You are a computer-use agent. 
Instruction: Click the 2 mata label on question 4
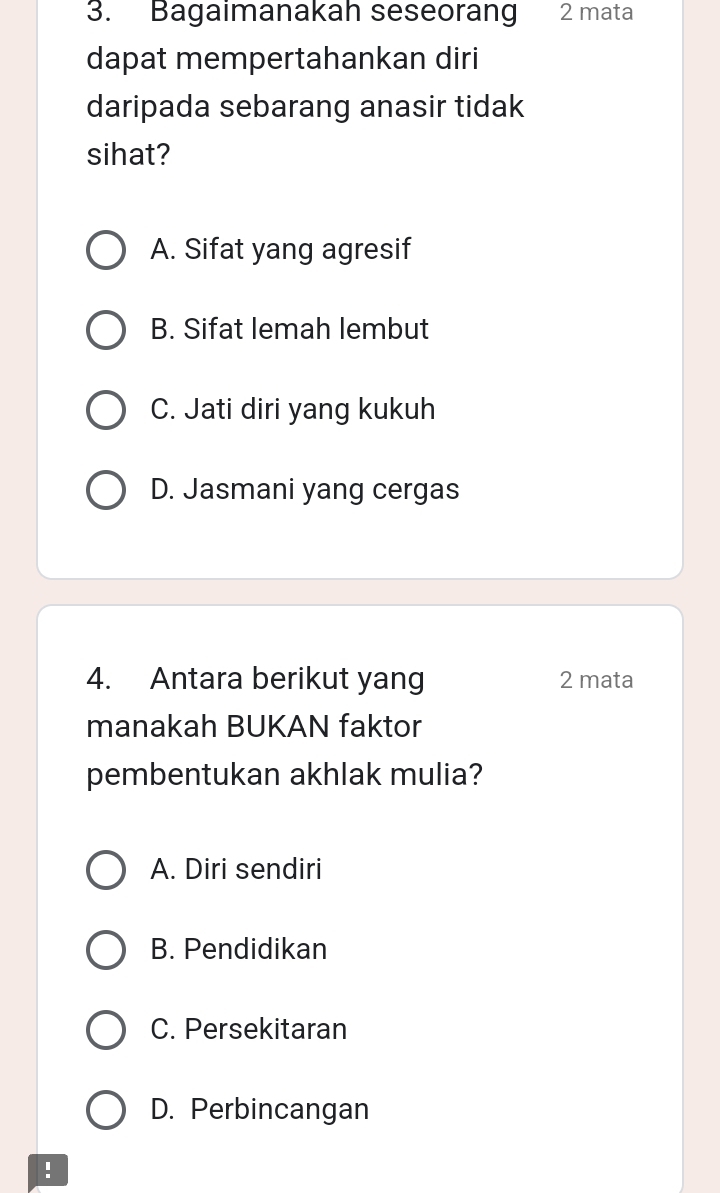click(596, 679)
